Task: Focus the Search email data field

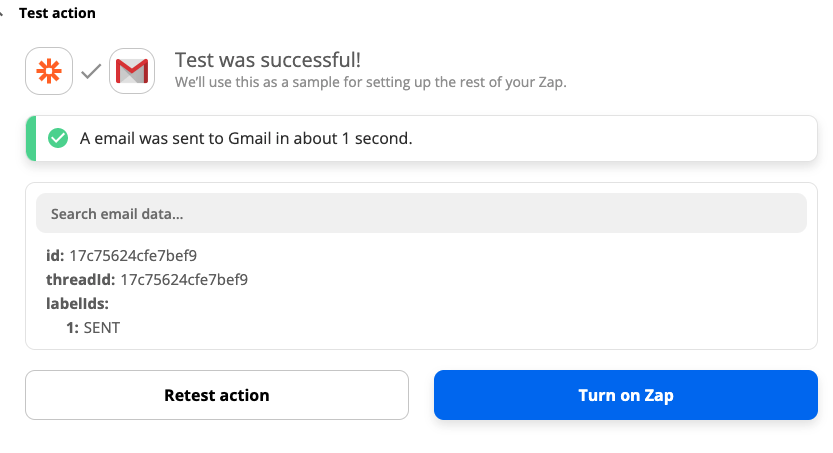Action: [421, 214]
